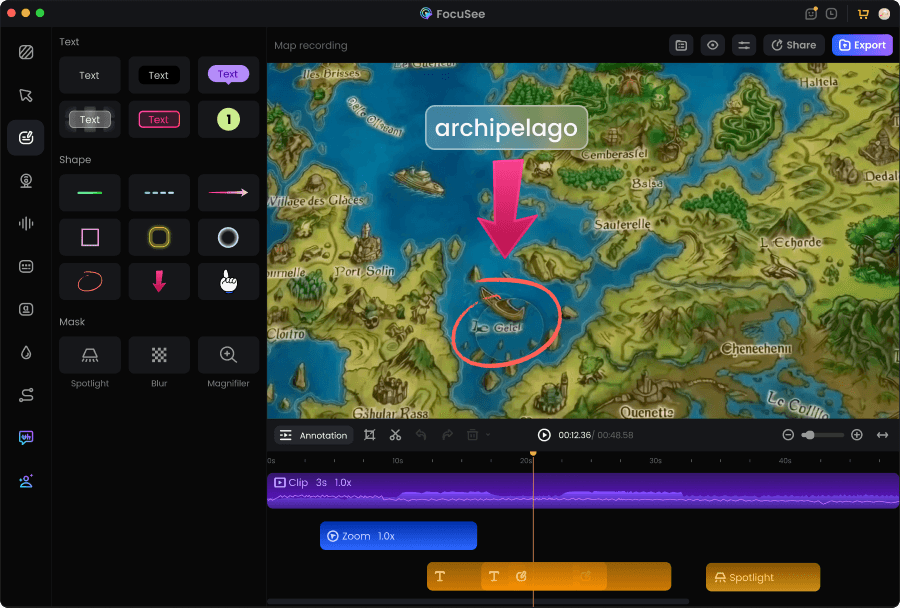
Task: Open the annotation panel sidebar icon
Action: [26, 138]
